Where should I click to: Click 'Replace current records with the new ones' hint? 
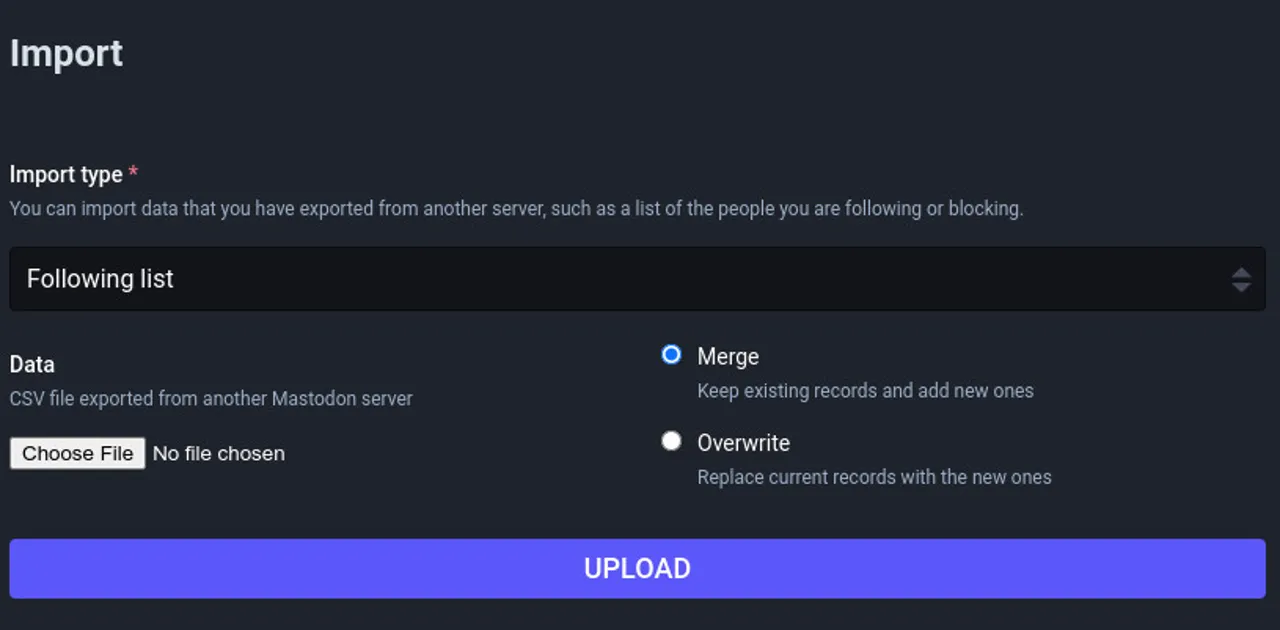tap(874, 478)
